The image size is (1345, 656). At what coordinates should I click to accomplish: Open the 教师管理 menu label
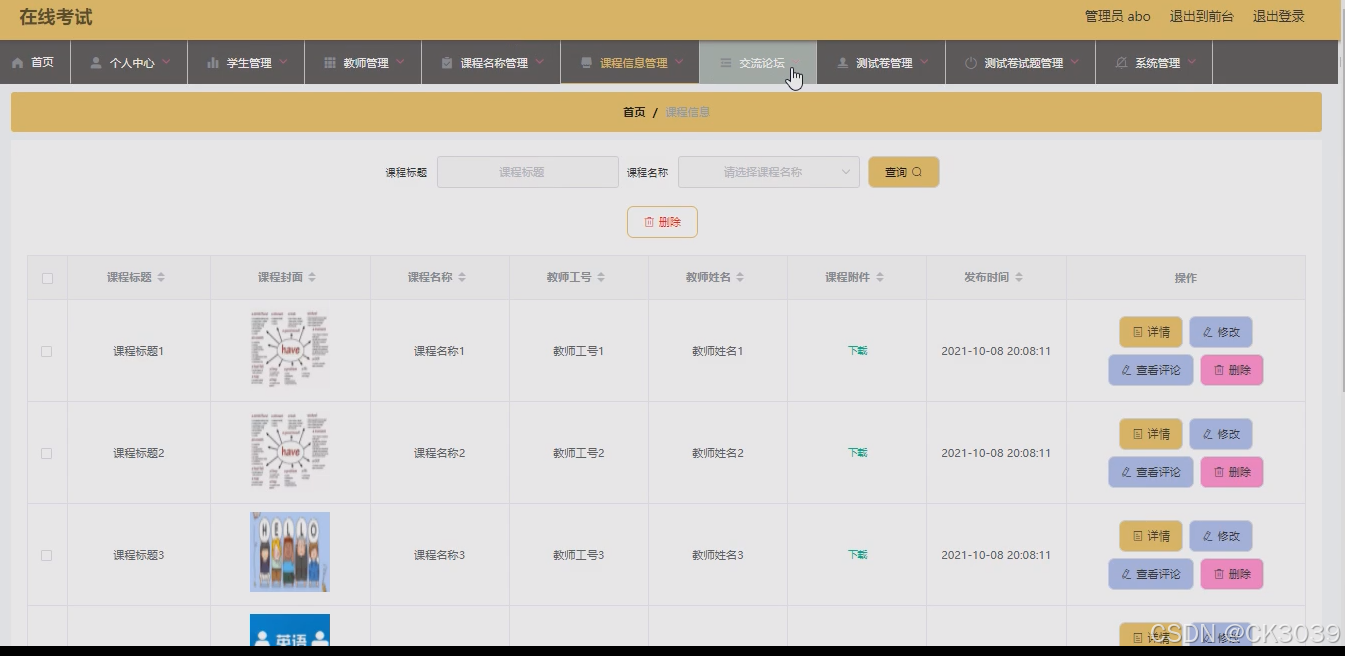coord(366,63)
